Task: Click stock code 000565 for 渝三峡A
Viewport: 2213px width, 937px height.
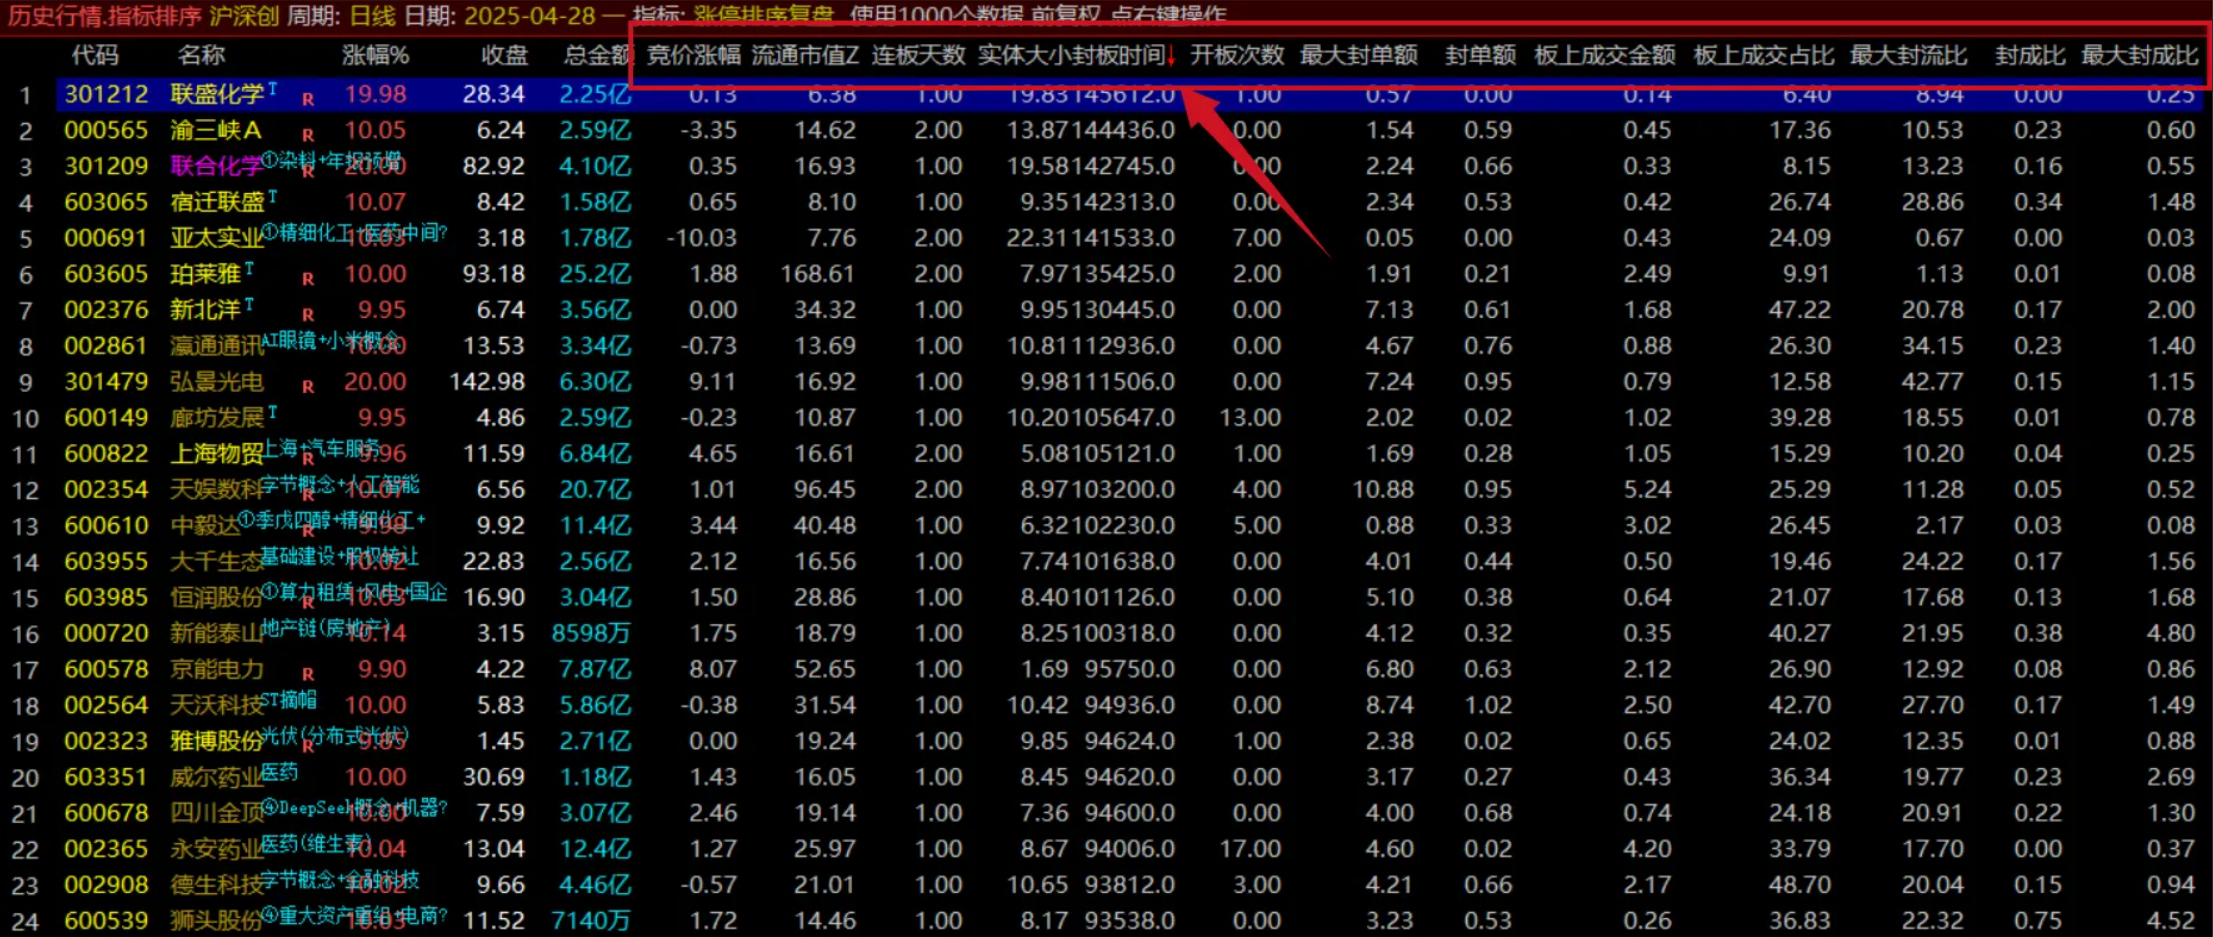Action: (x=107, y=130)
